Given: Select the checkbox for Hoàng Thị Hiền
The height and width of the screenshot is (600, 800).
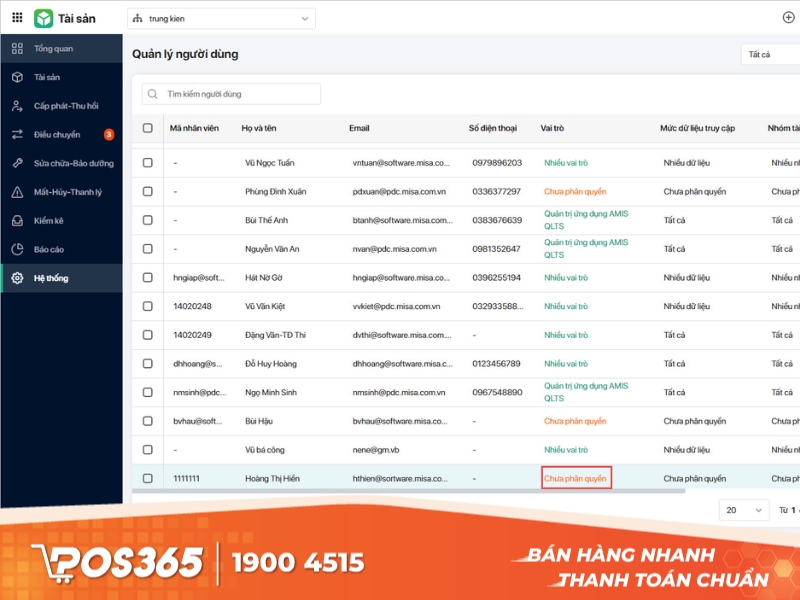Looking at the screenshot, I should 148,479.
